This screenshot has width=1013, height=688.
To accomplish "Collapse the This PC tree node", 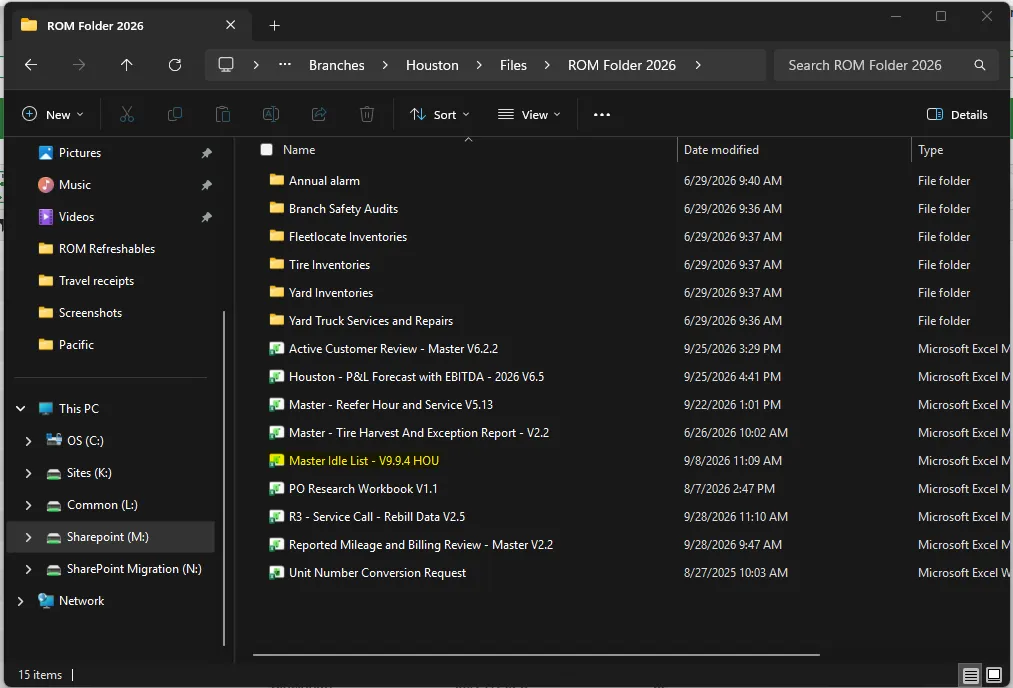I will coord(21,409).
